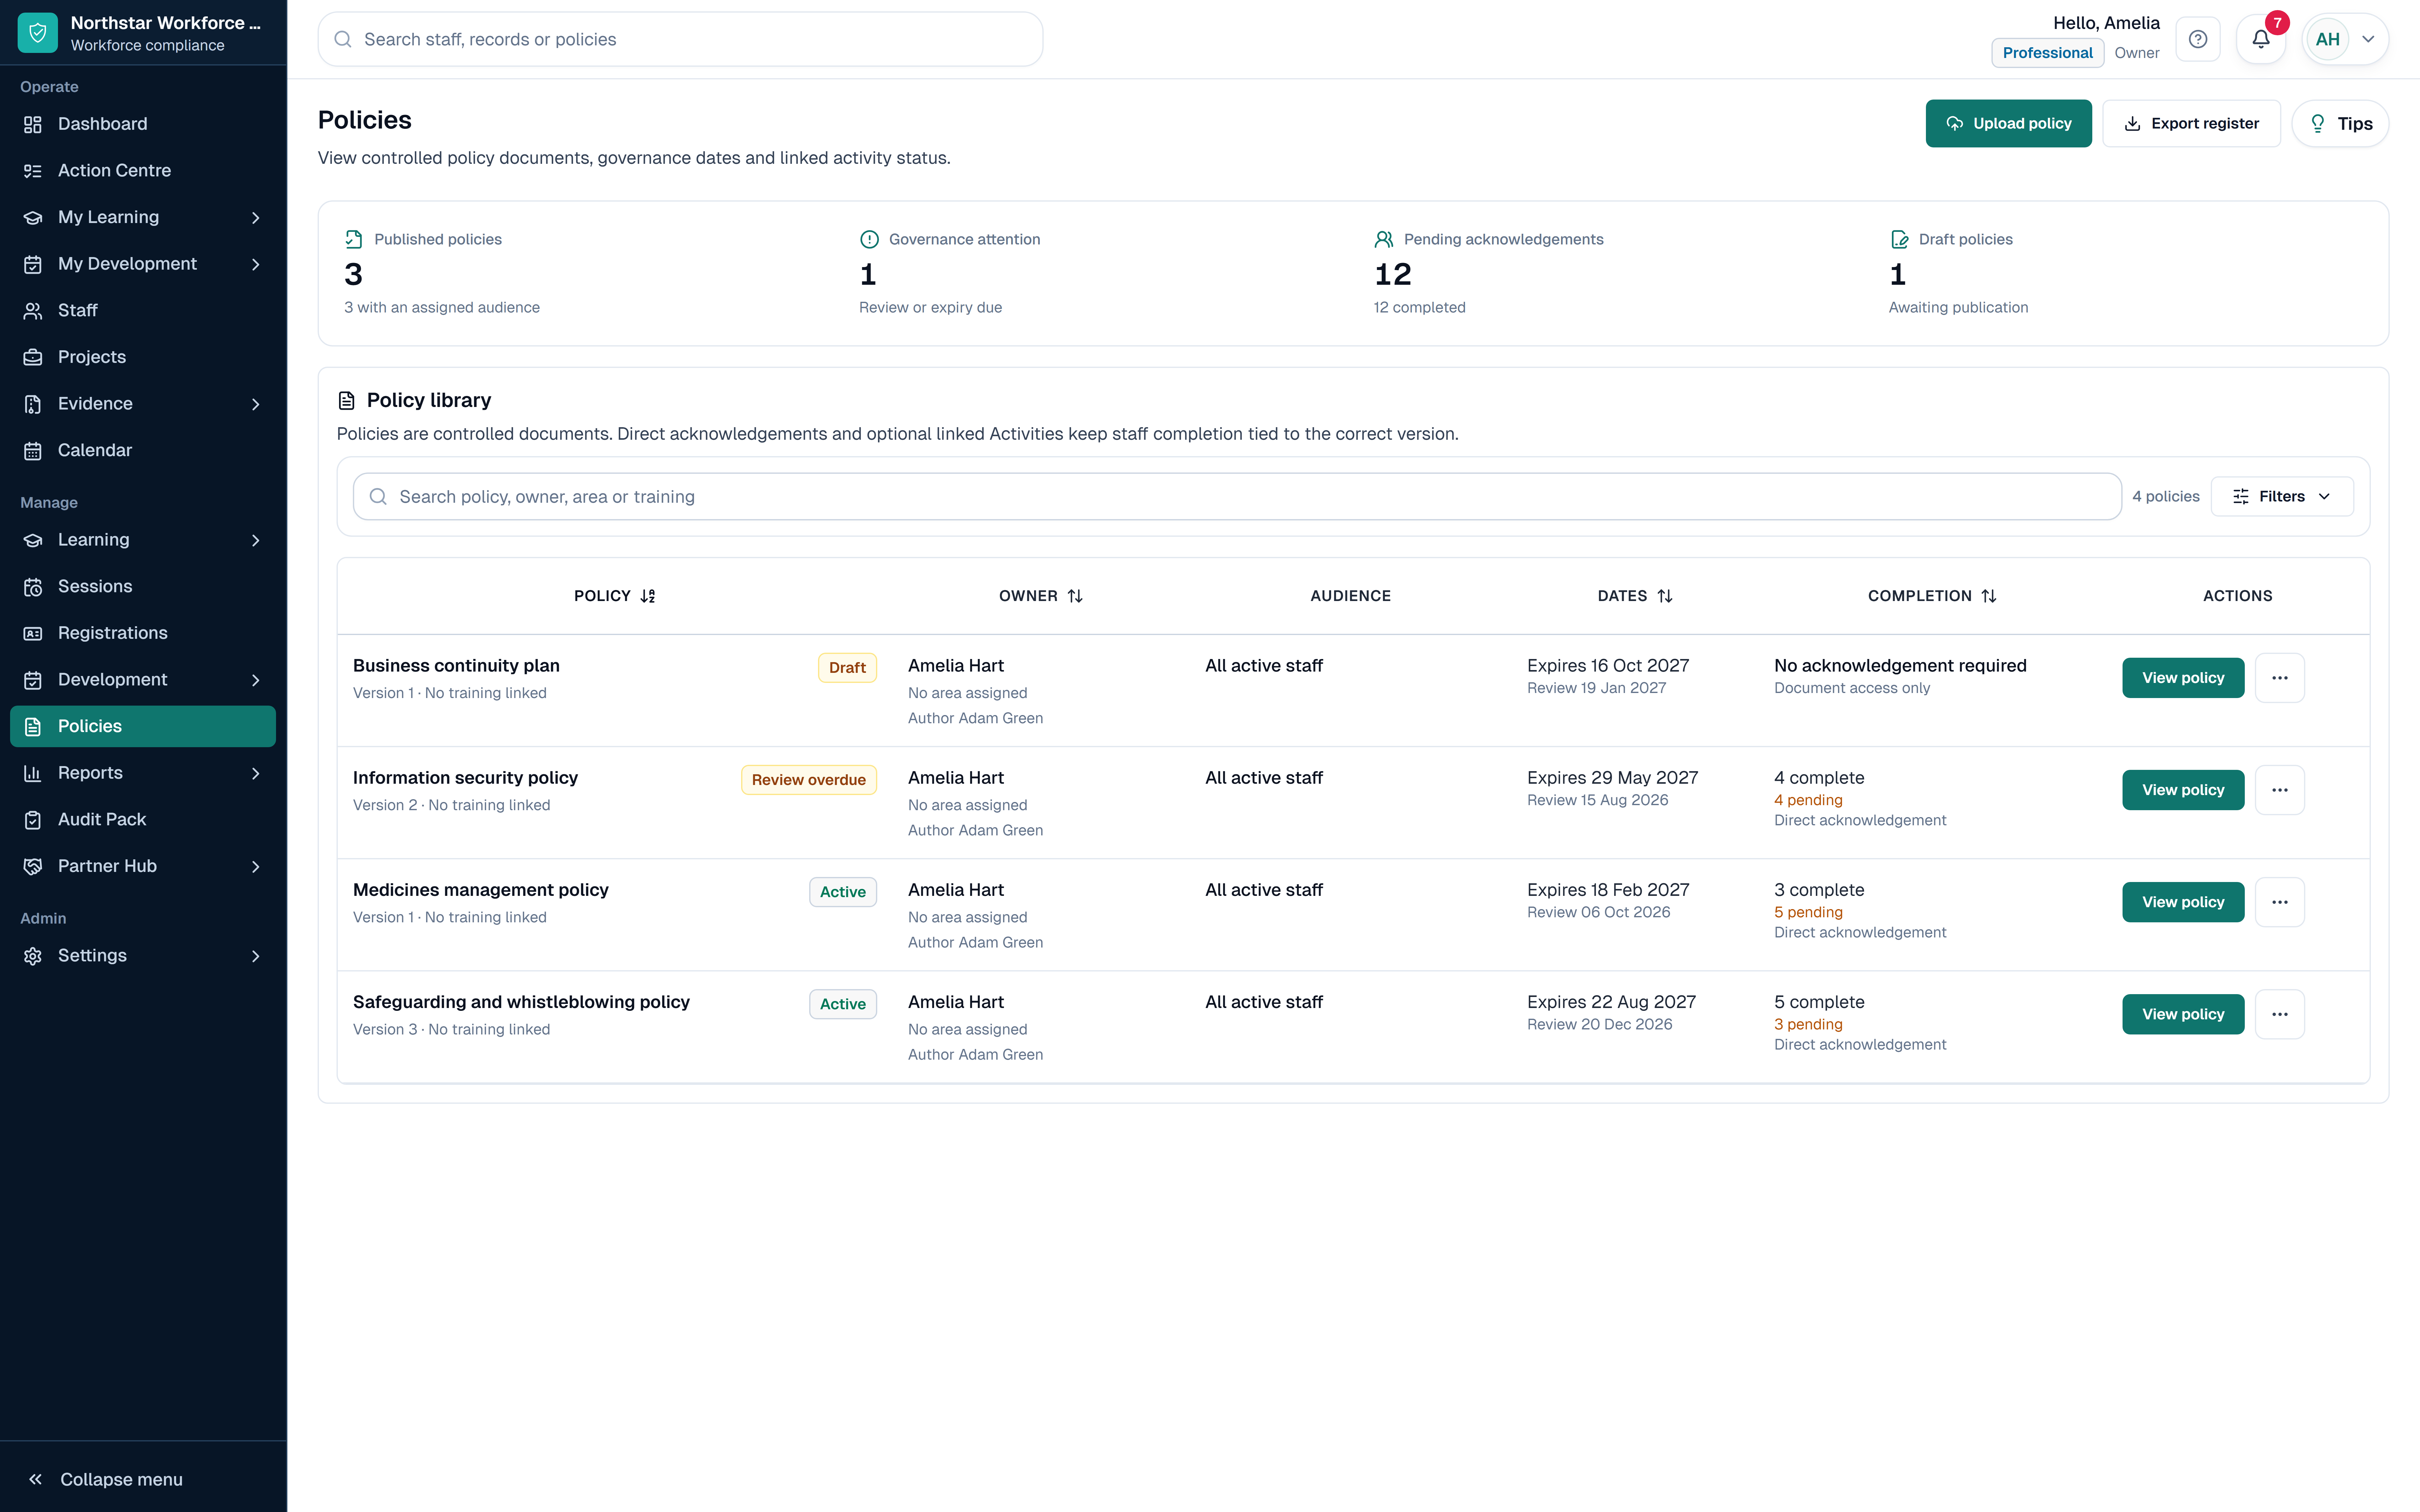Go to Dashboard menu item
The width and height of the screenshot is (2420, 1512).
click(x=143, y=124)
